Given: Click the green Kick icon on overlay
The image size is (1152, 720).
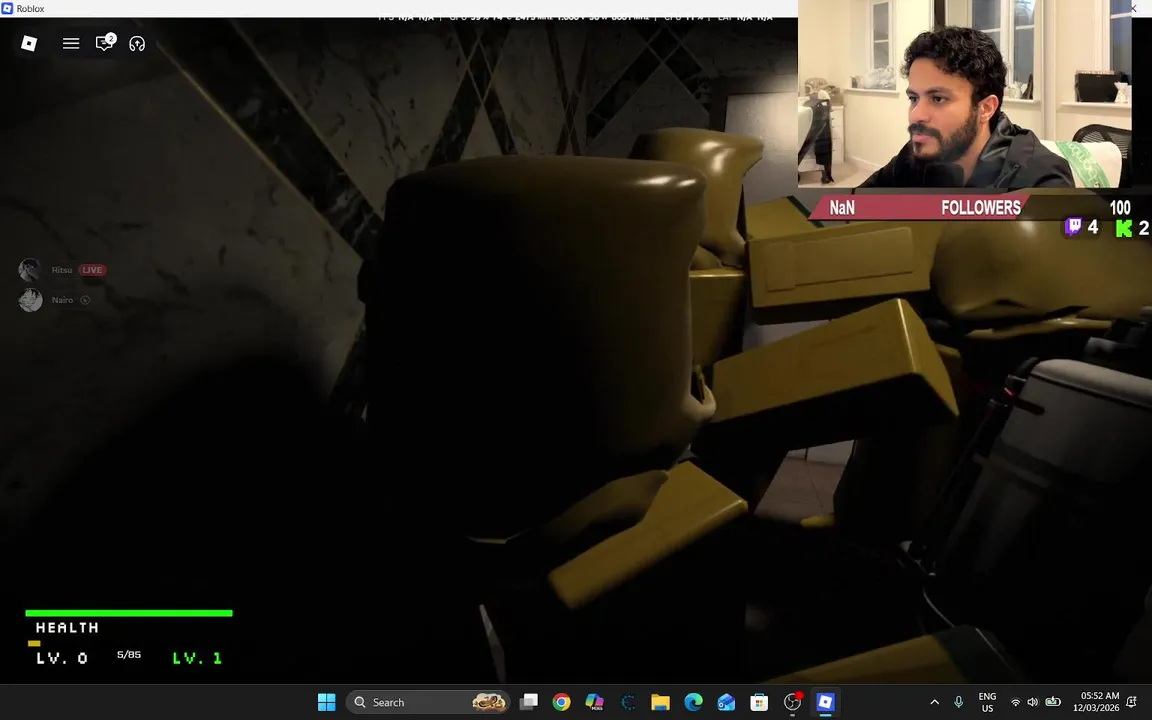Looking at the screenshot, I should [x=1123, y=228].
